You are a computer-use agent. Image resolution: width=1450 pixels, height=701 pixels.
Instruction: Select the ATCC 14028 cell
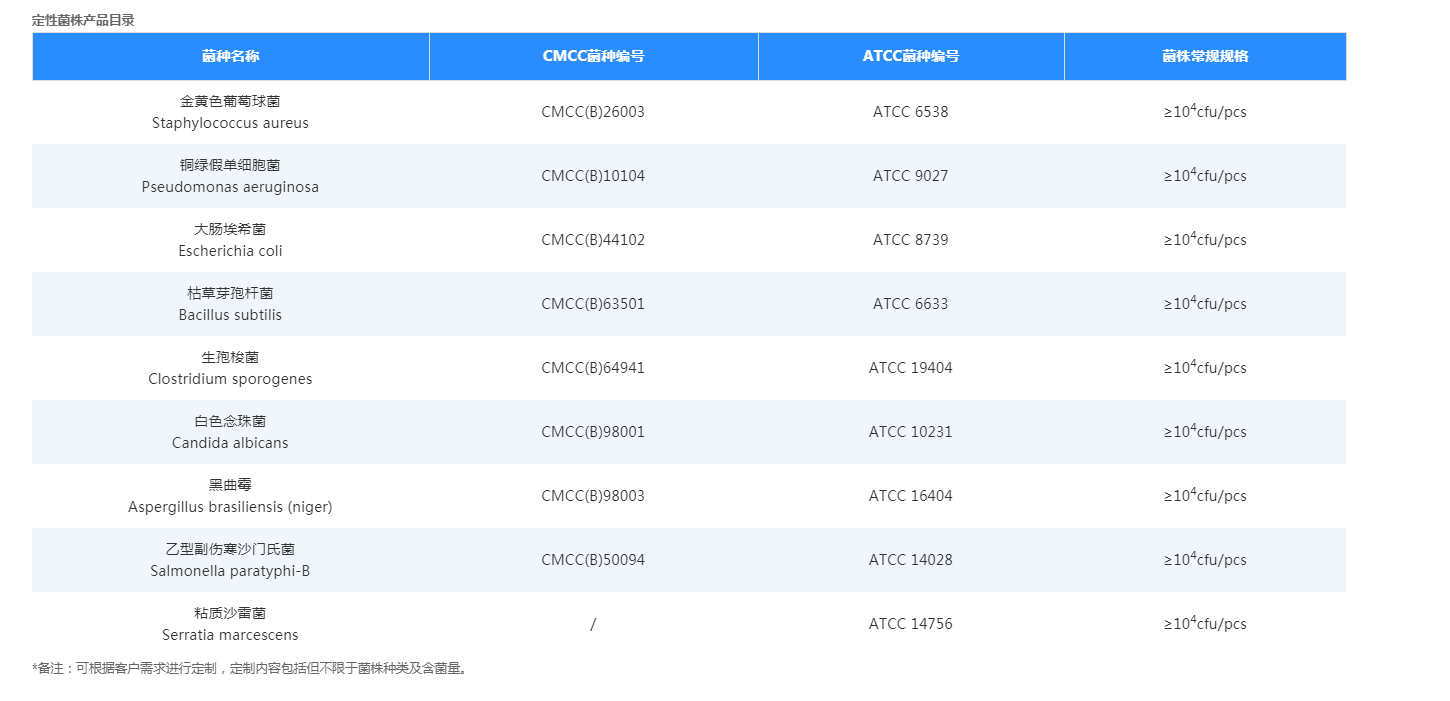[911, 560]
